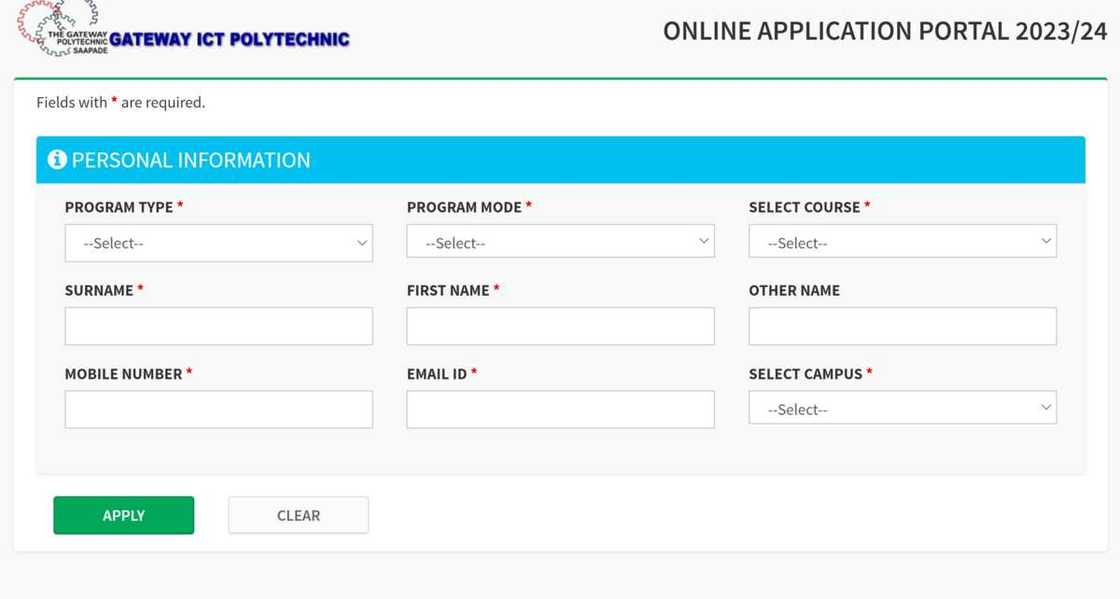Click the PERSONAL INFORMATION header title text
The width and height of the screenshot is (1120, 599).
[191, 160]
